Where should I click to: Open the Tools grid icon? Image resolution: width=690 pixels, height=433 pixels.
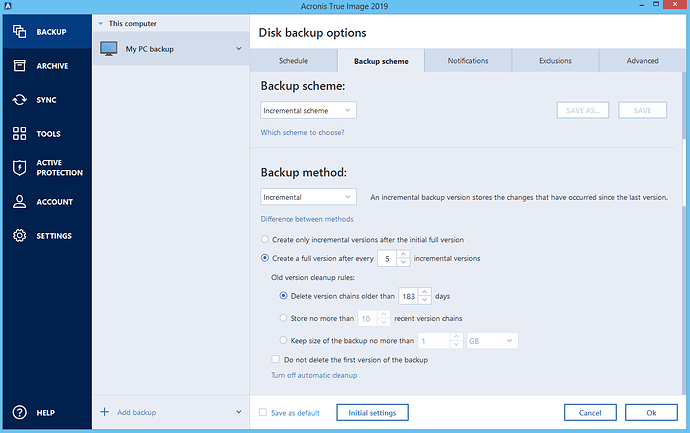pos(19,133)
